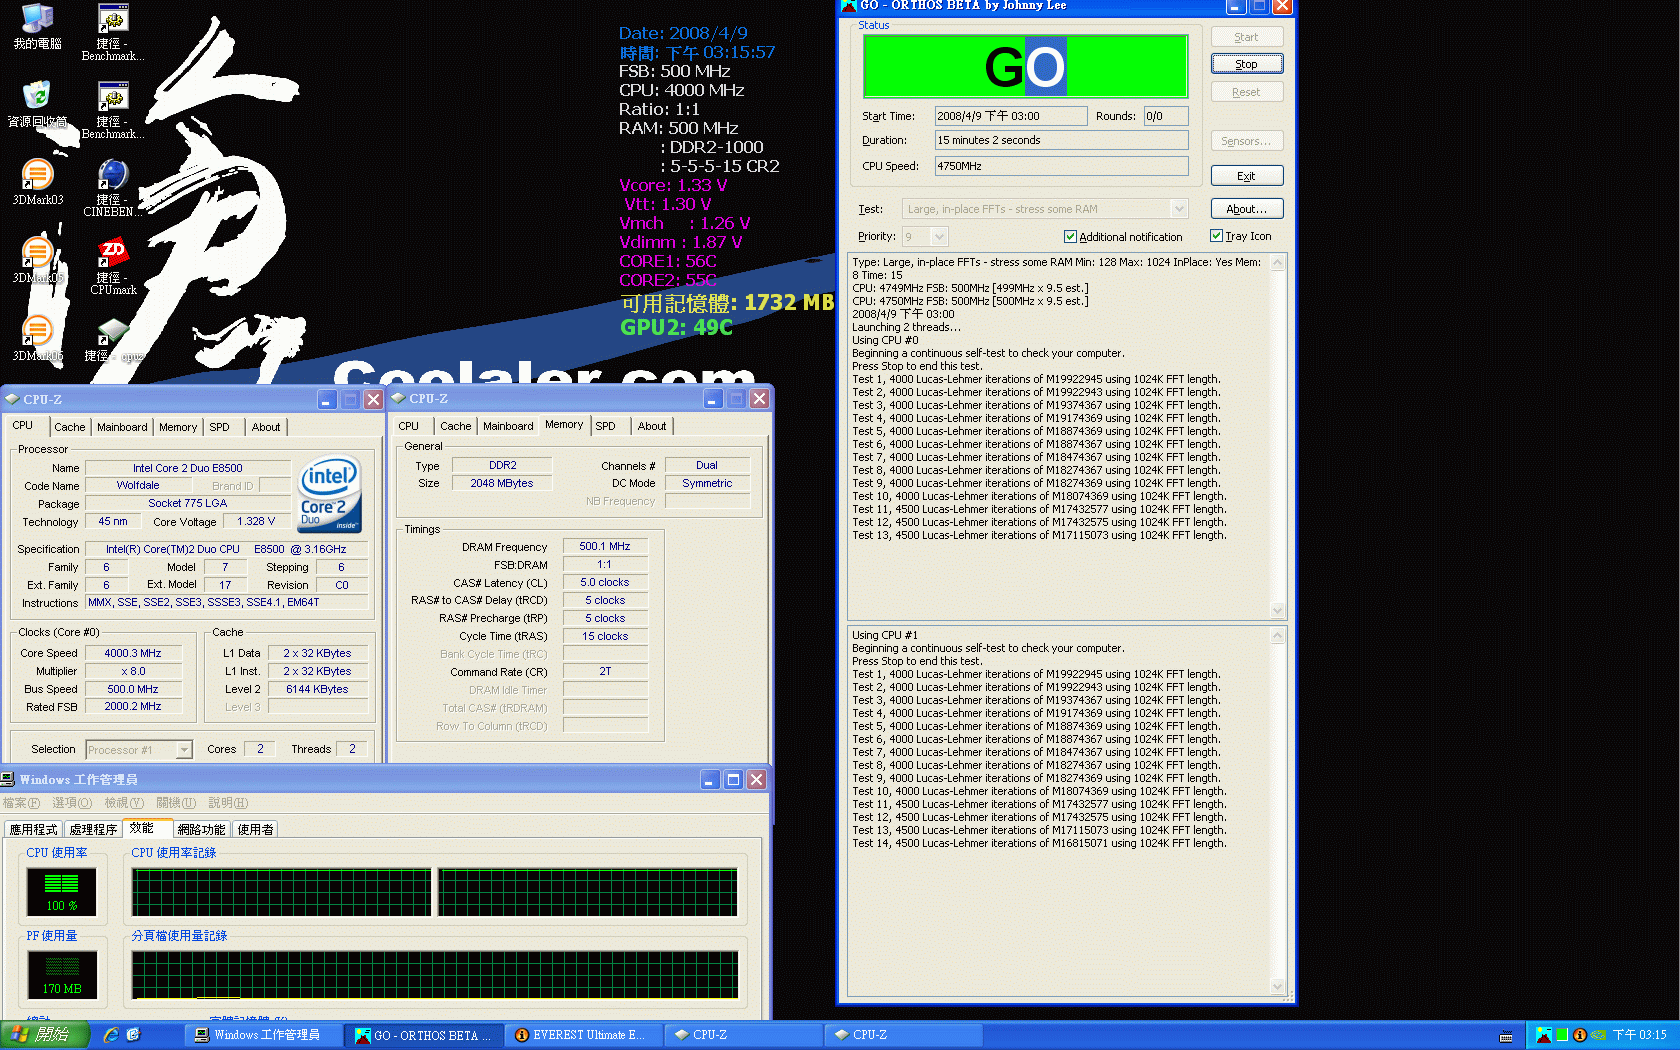Switch to GO - ORTHOS BETA taskbar button

tap(424, 1035)
